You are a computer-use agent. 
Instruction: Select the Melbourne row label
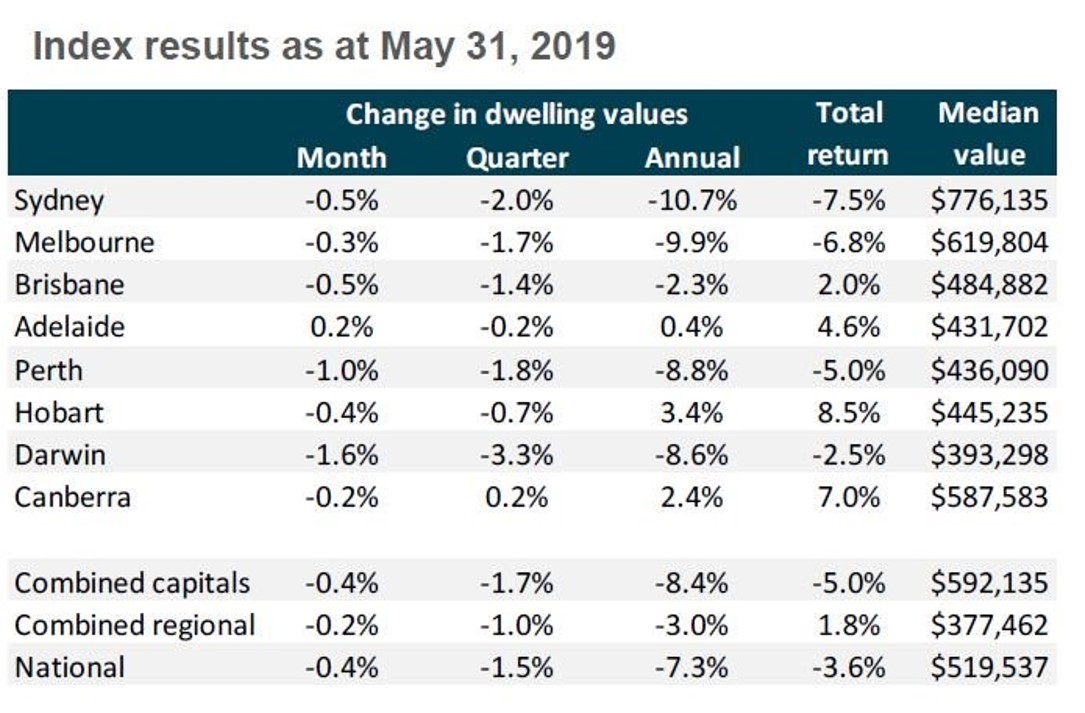84,243
